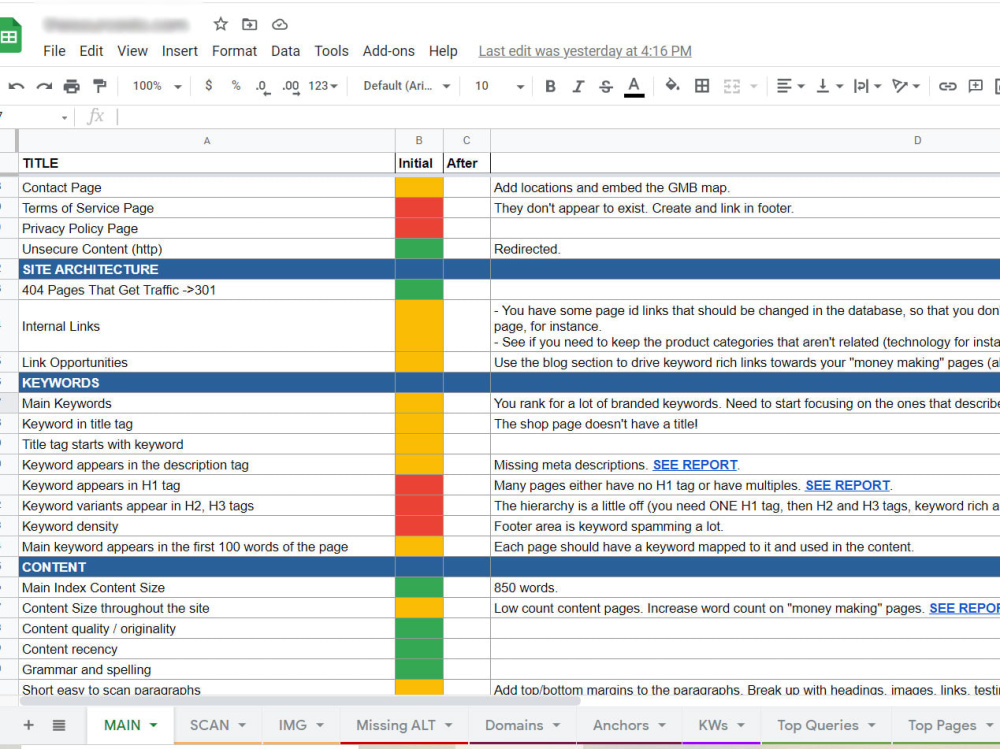Open the font size 10 dropdown
The image size is (1000, 749).
[499, 85]
